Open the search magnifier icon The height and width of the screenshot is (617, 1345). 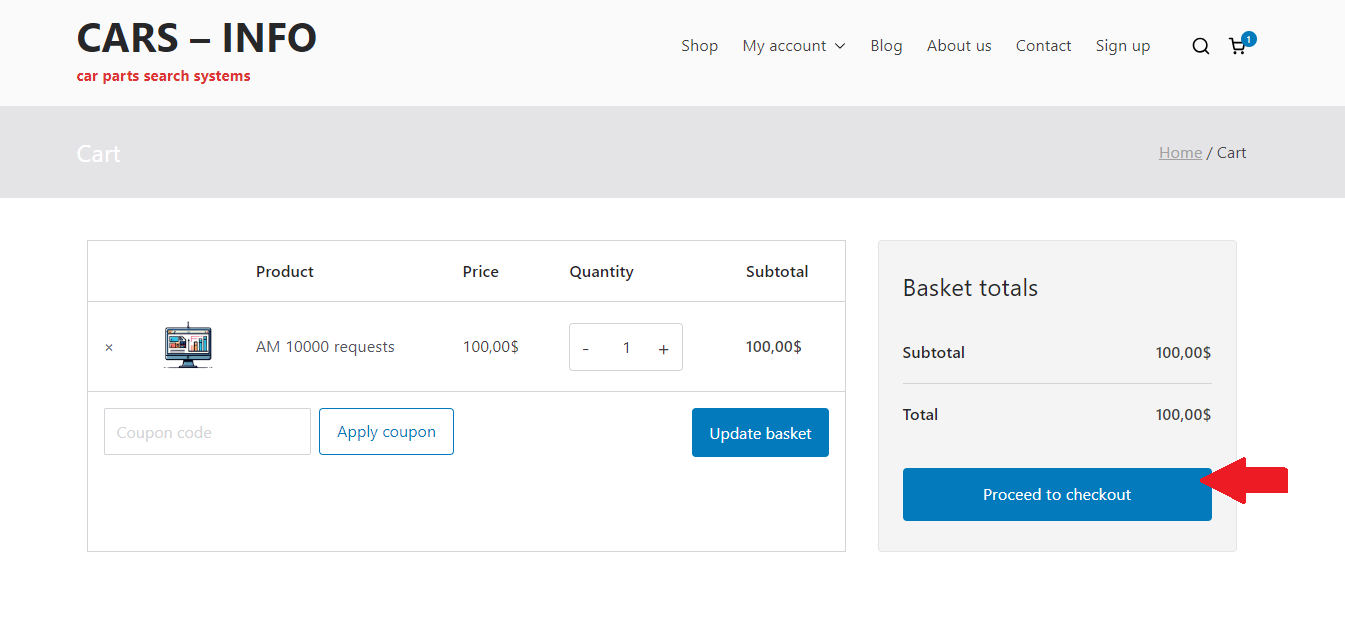(1200, 46)
